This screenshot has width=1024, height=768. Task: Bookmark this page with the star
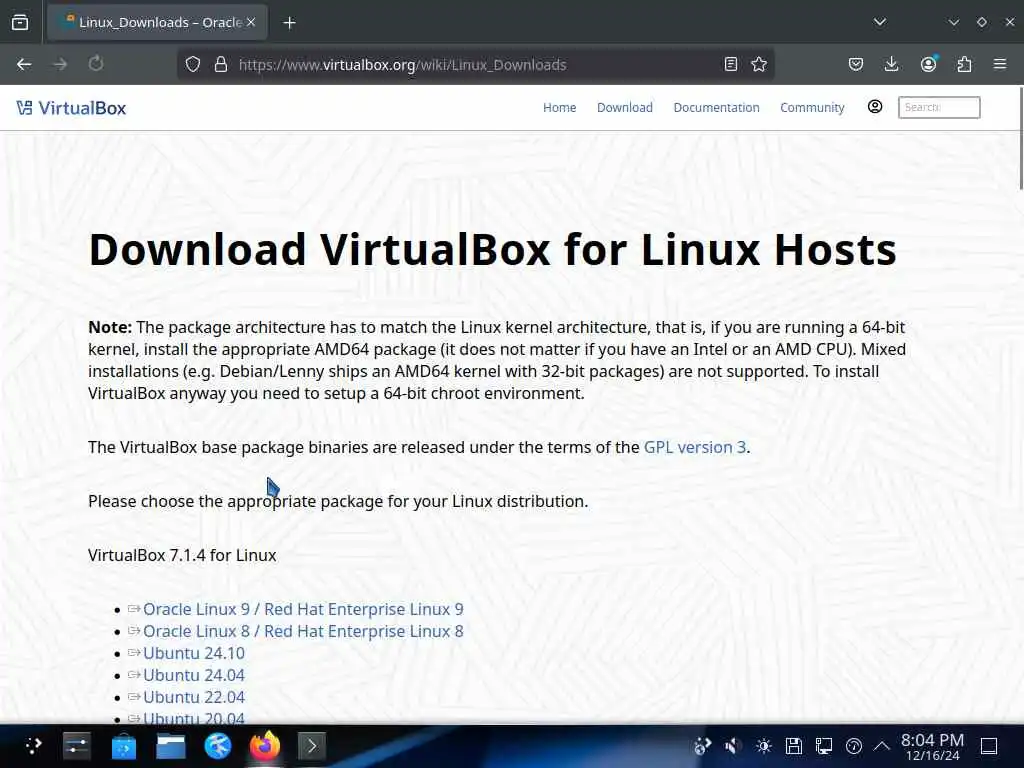pyautogui.click(x=759, y=64)
